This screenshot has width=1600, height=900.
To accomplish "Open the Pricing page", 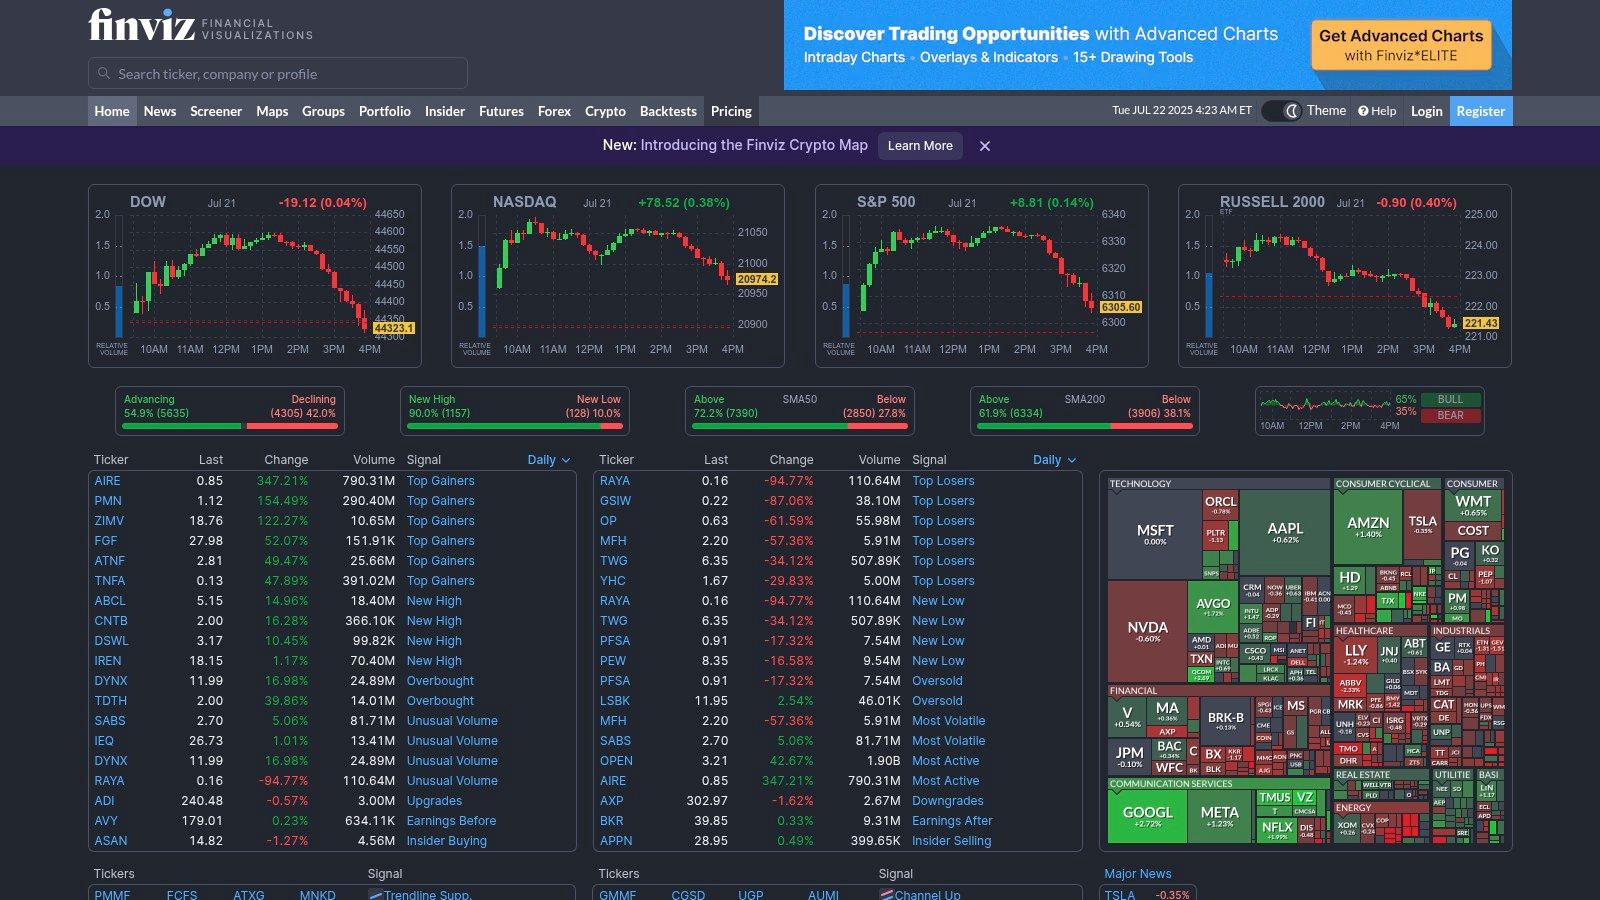I will click(731, 111).
